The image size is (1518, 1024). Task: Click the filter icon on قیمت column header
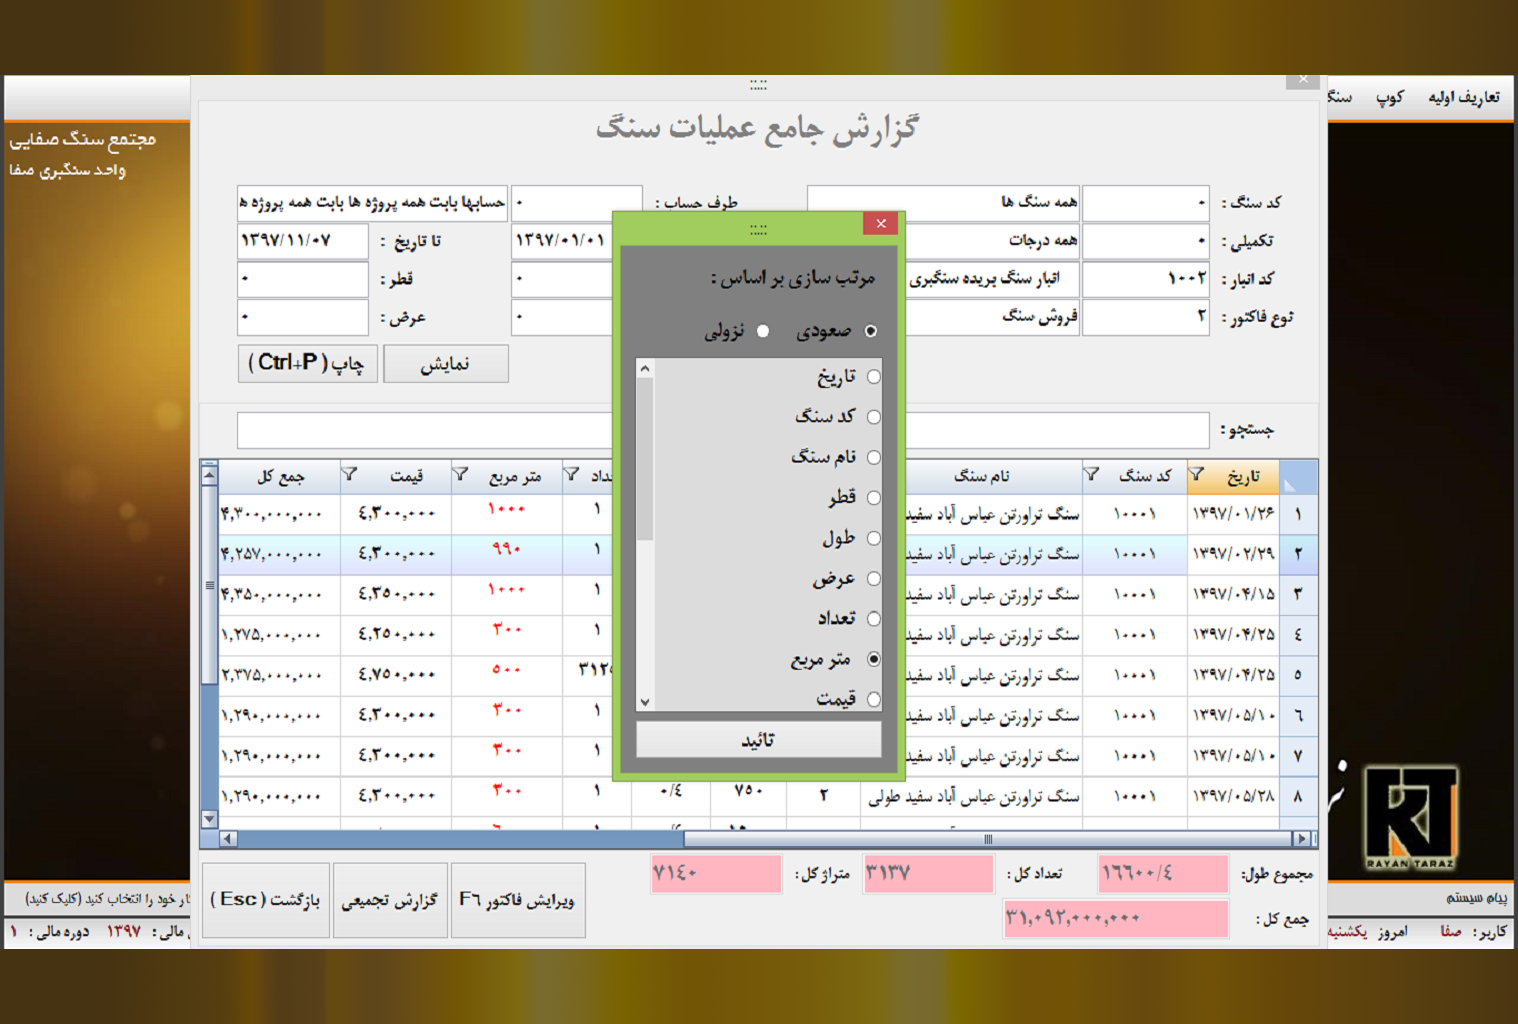pos(349,475)
